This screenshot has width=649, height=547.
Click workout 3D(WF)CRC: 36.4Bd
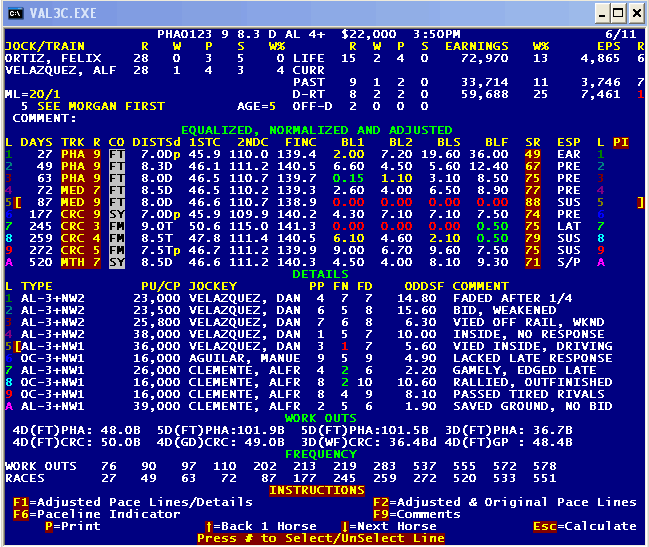click(369, 442)
